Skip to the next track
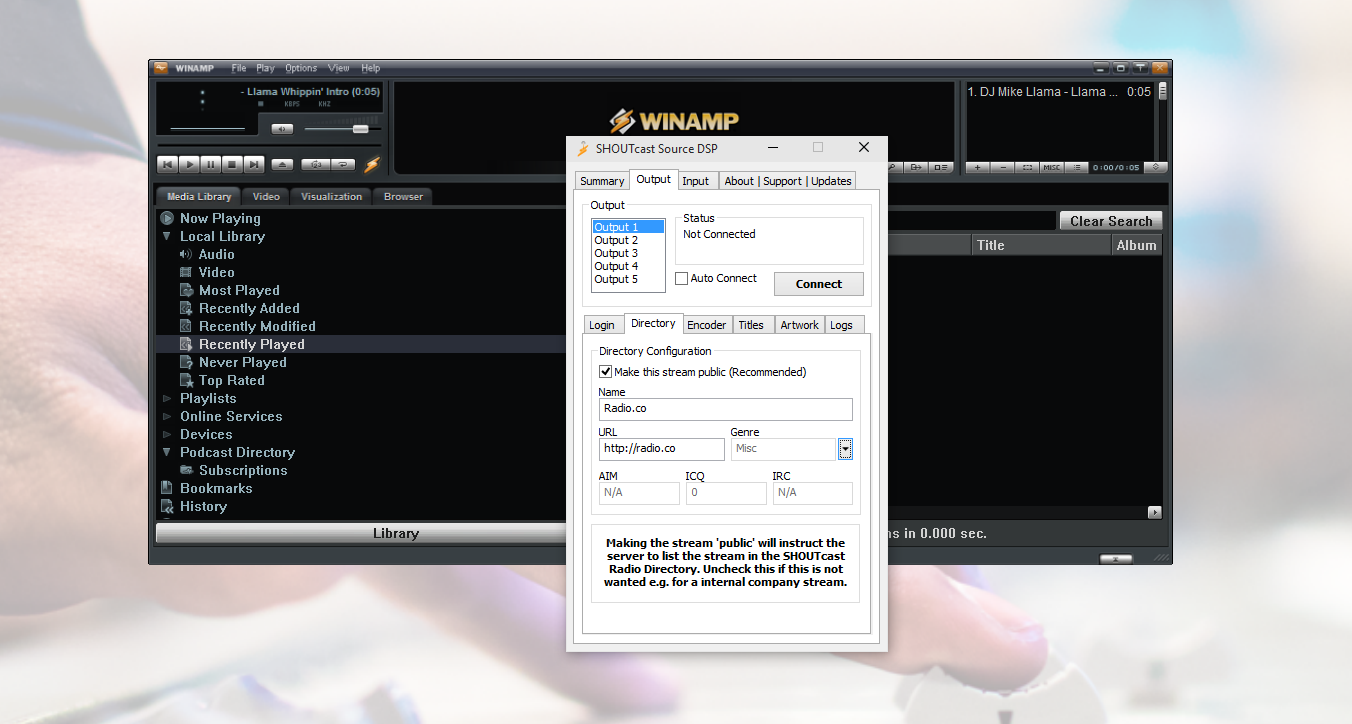Screen dimensions: 1352x724 pyautogui.click(x=254, y=164)
